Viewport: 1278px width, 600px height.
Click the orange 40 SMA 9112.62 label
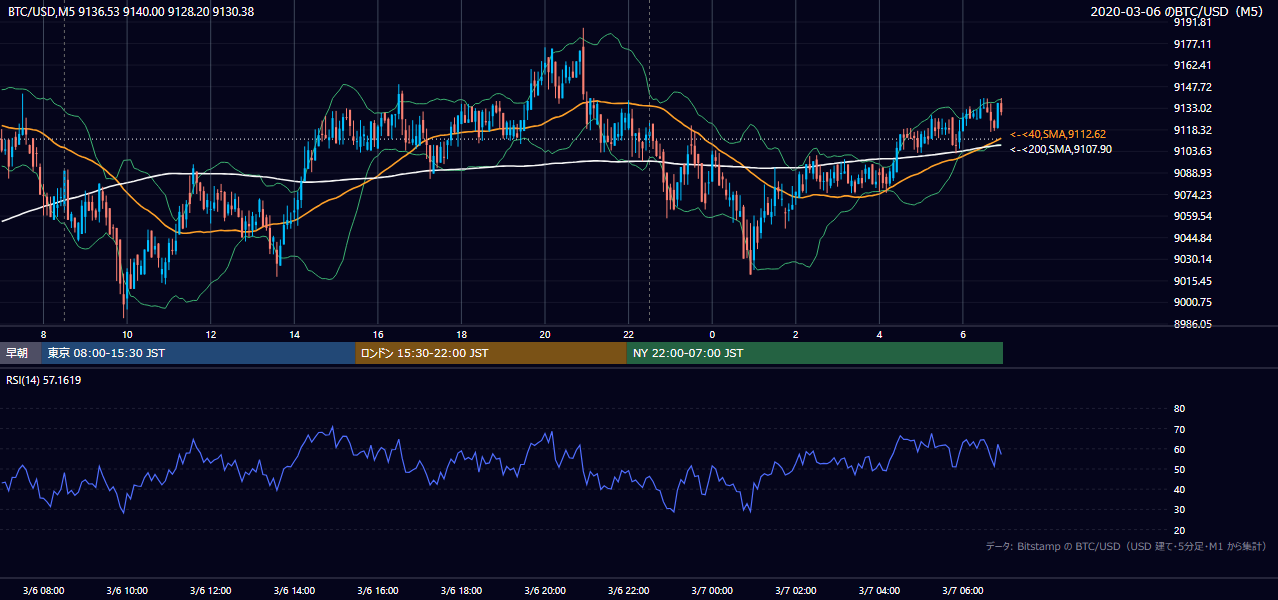point(1058,134)
